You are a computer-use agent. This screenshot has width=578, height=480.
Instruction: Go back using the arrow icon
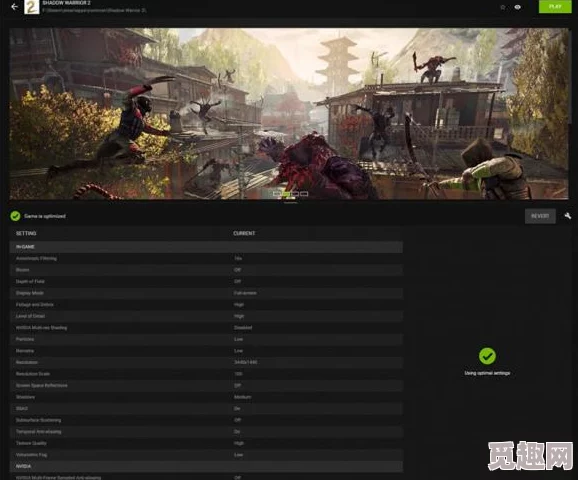(x=14, y=7)
